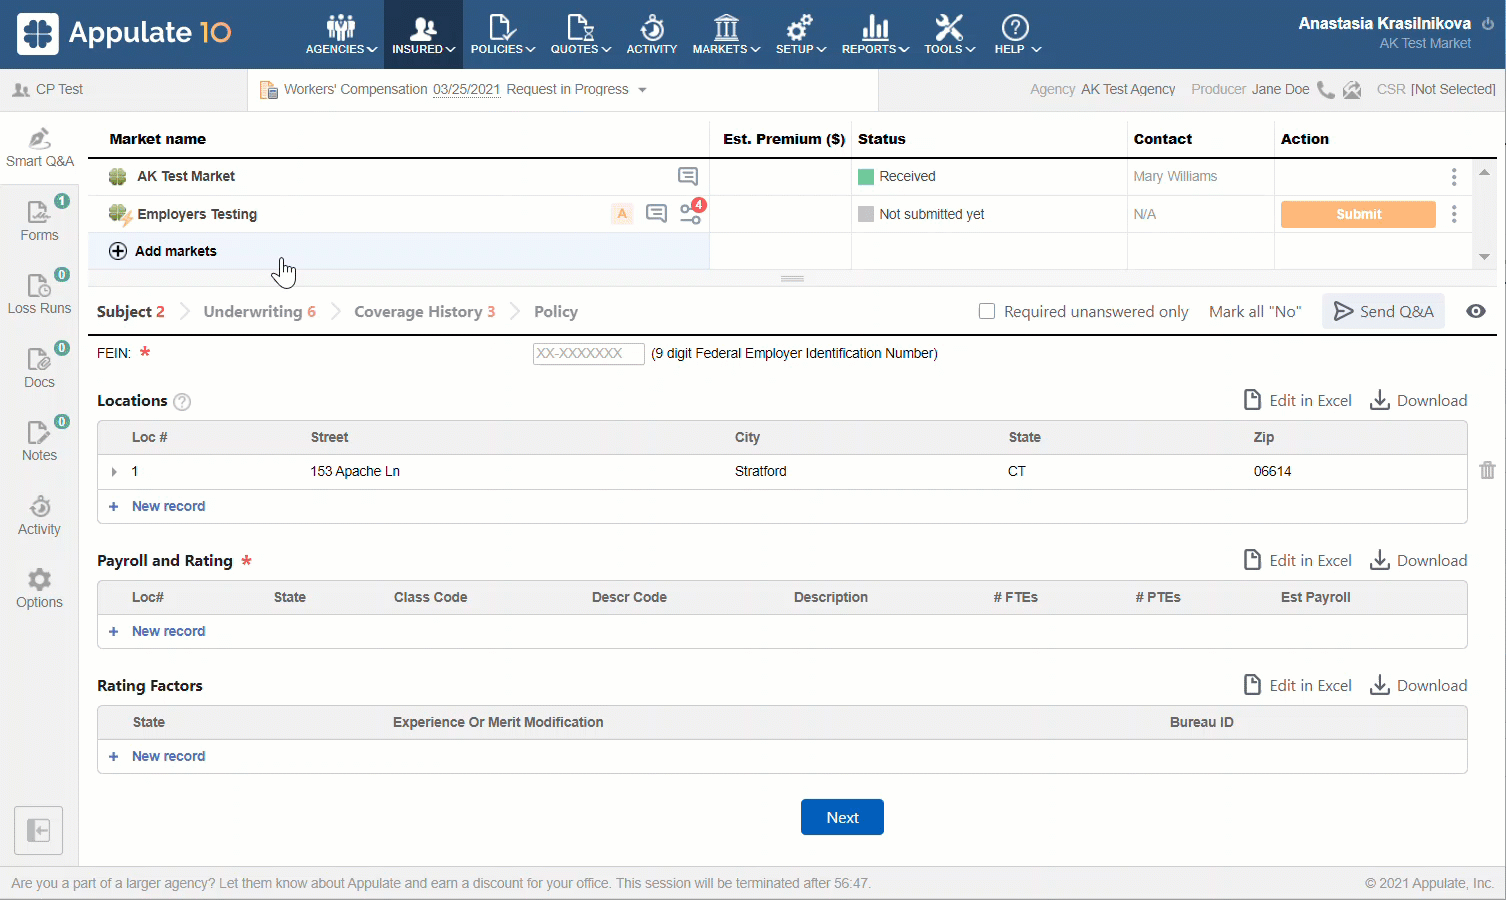This screenshot has height=900, width=1506.
Task: Collapse the left sidebar panel
Action: (38, 830)
